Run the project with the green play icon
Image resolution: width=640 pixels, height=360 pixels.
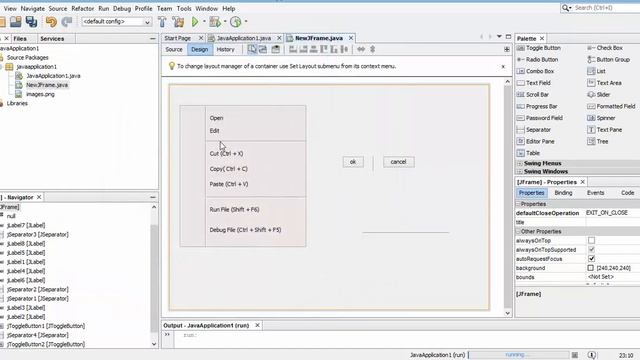[195, 22]
